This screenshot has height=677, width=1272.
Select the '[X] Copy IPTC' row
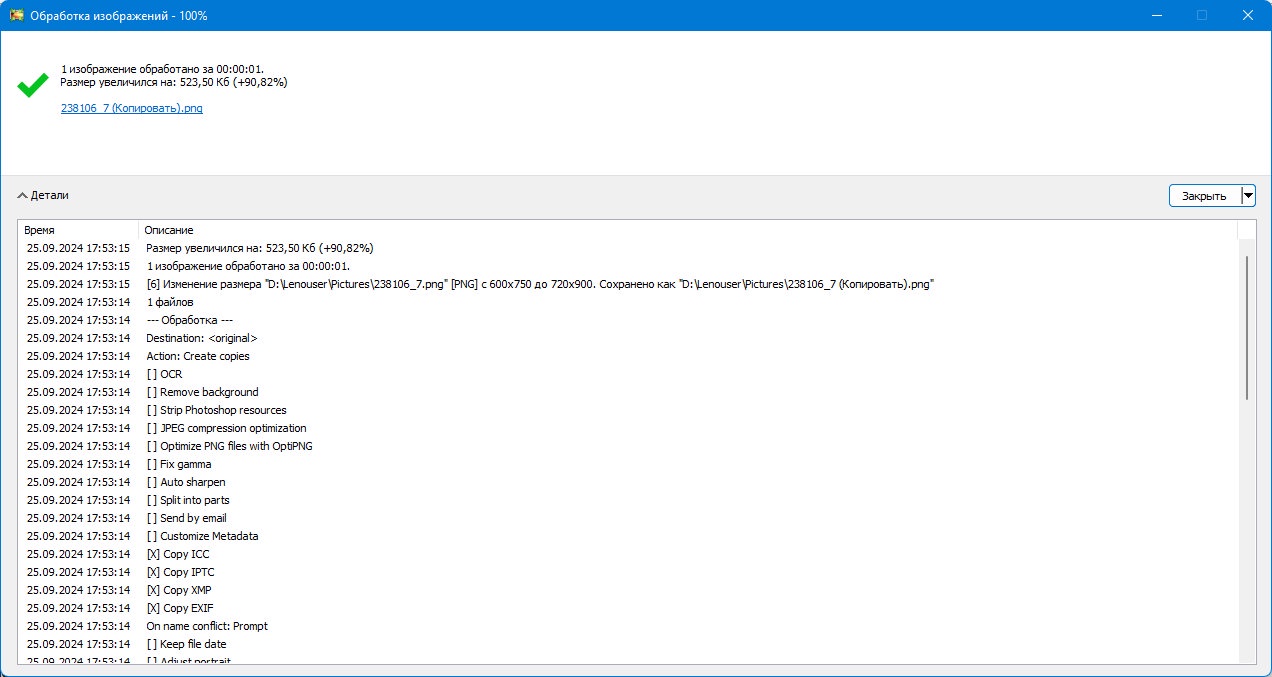628,572
